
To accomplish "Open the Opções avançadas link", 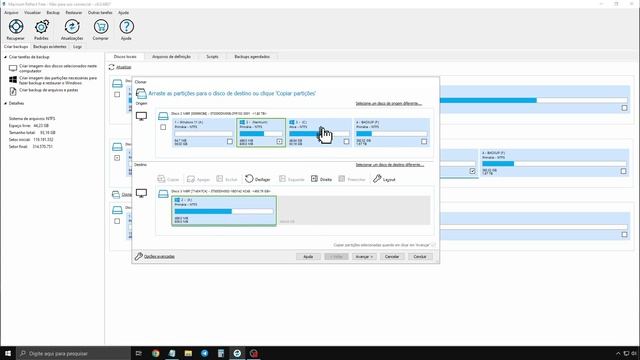I will (x=159, y=257).
